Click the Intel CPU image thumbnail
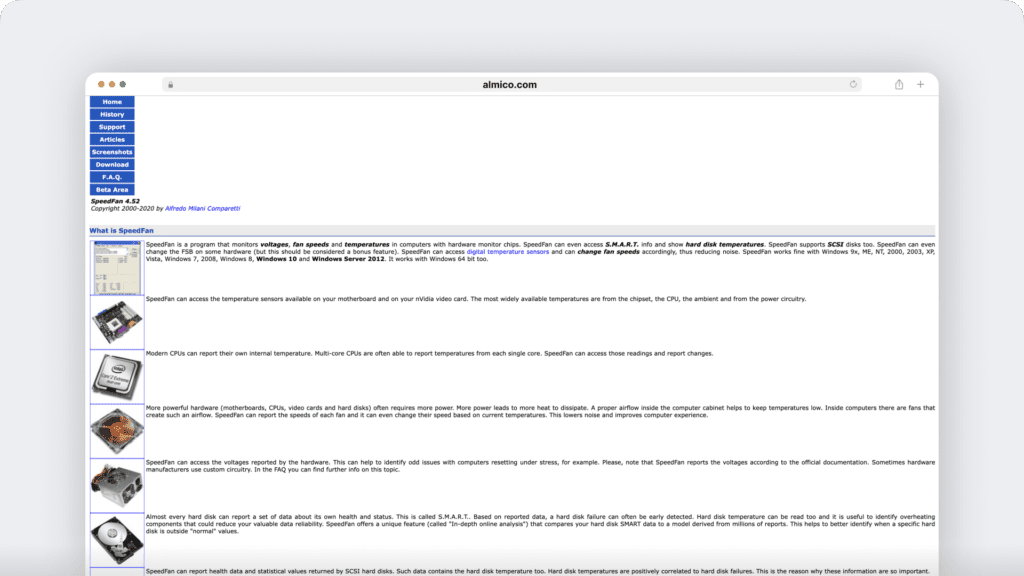Viewport: 1024px width, 576px height. 117,376
